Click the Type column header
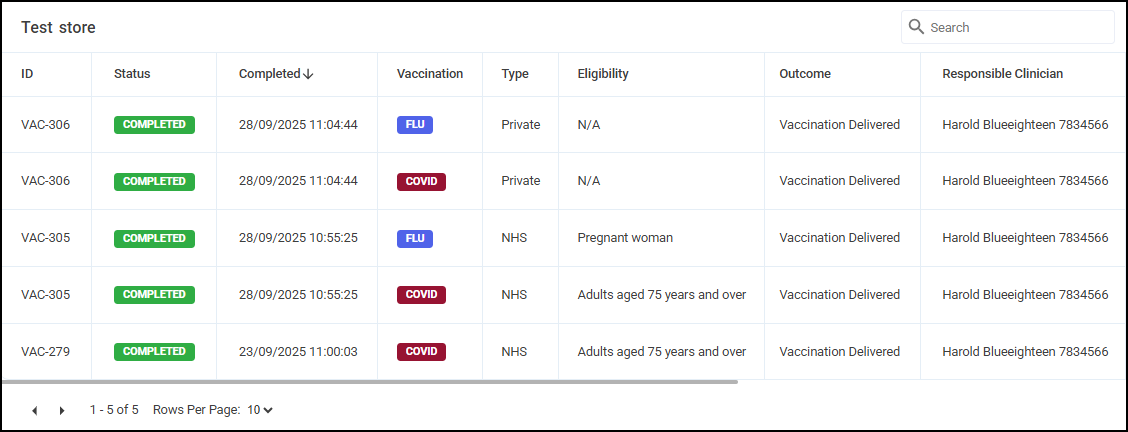This screenshot has width=1128, height=432. tap(515, 74)
